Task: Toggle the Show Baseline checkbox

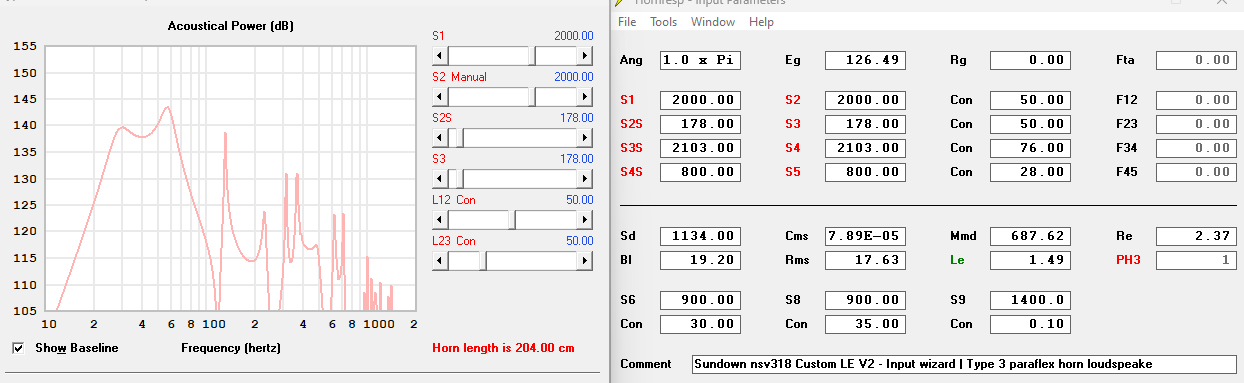Action: pos(18,348)
